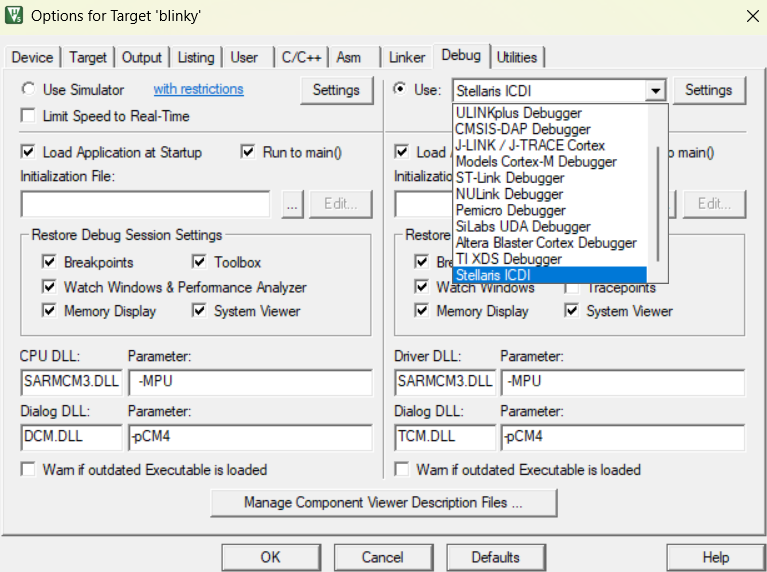Switch to the Device tab
This screenshot has height=572, width=767.
pos(32,57)
